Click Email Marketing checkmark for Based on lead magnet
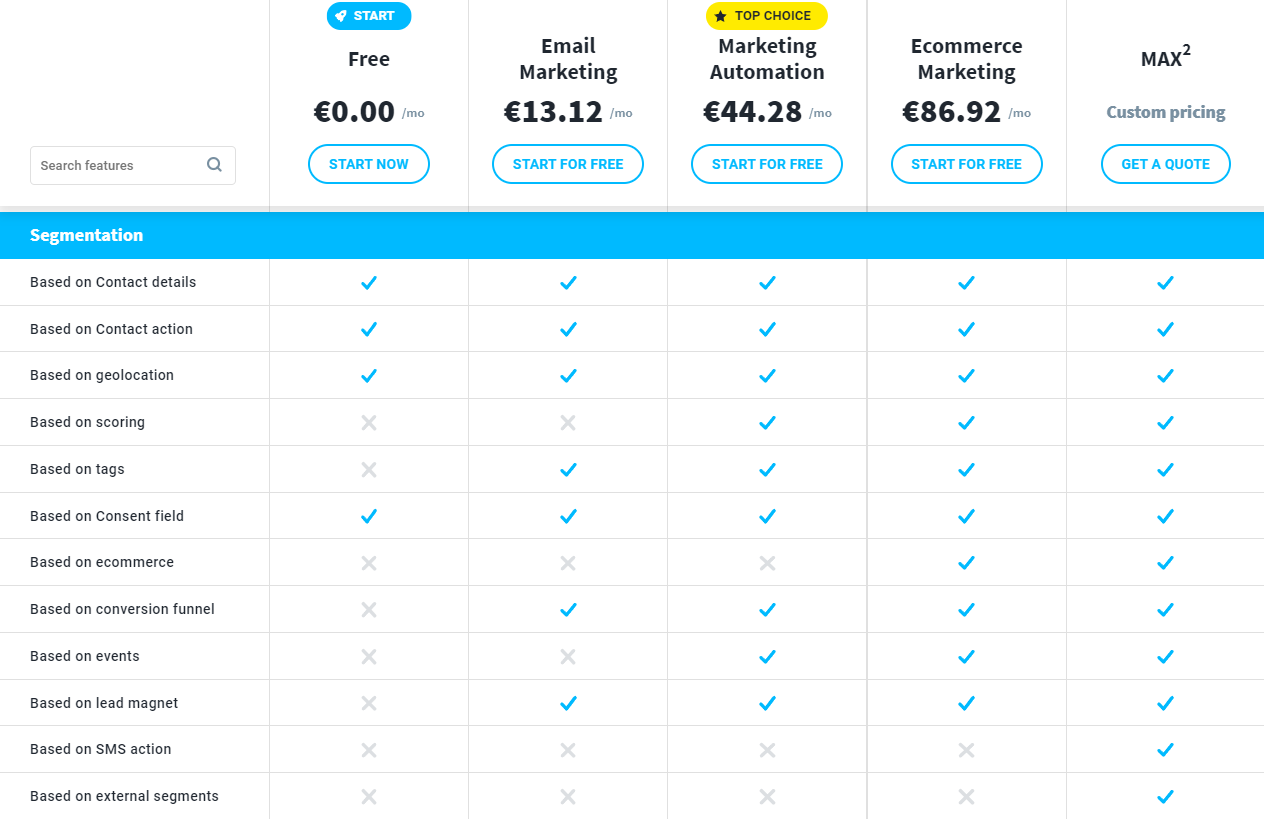 [x=568, y=704]
